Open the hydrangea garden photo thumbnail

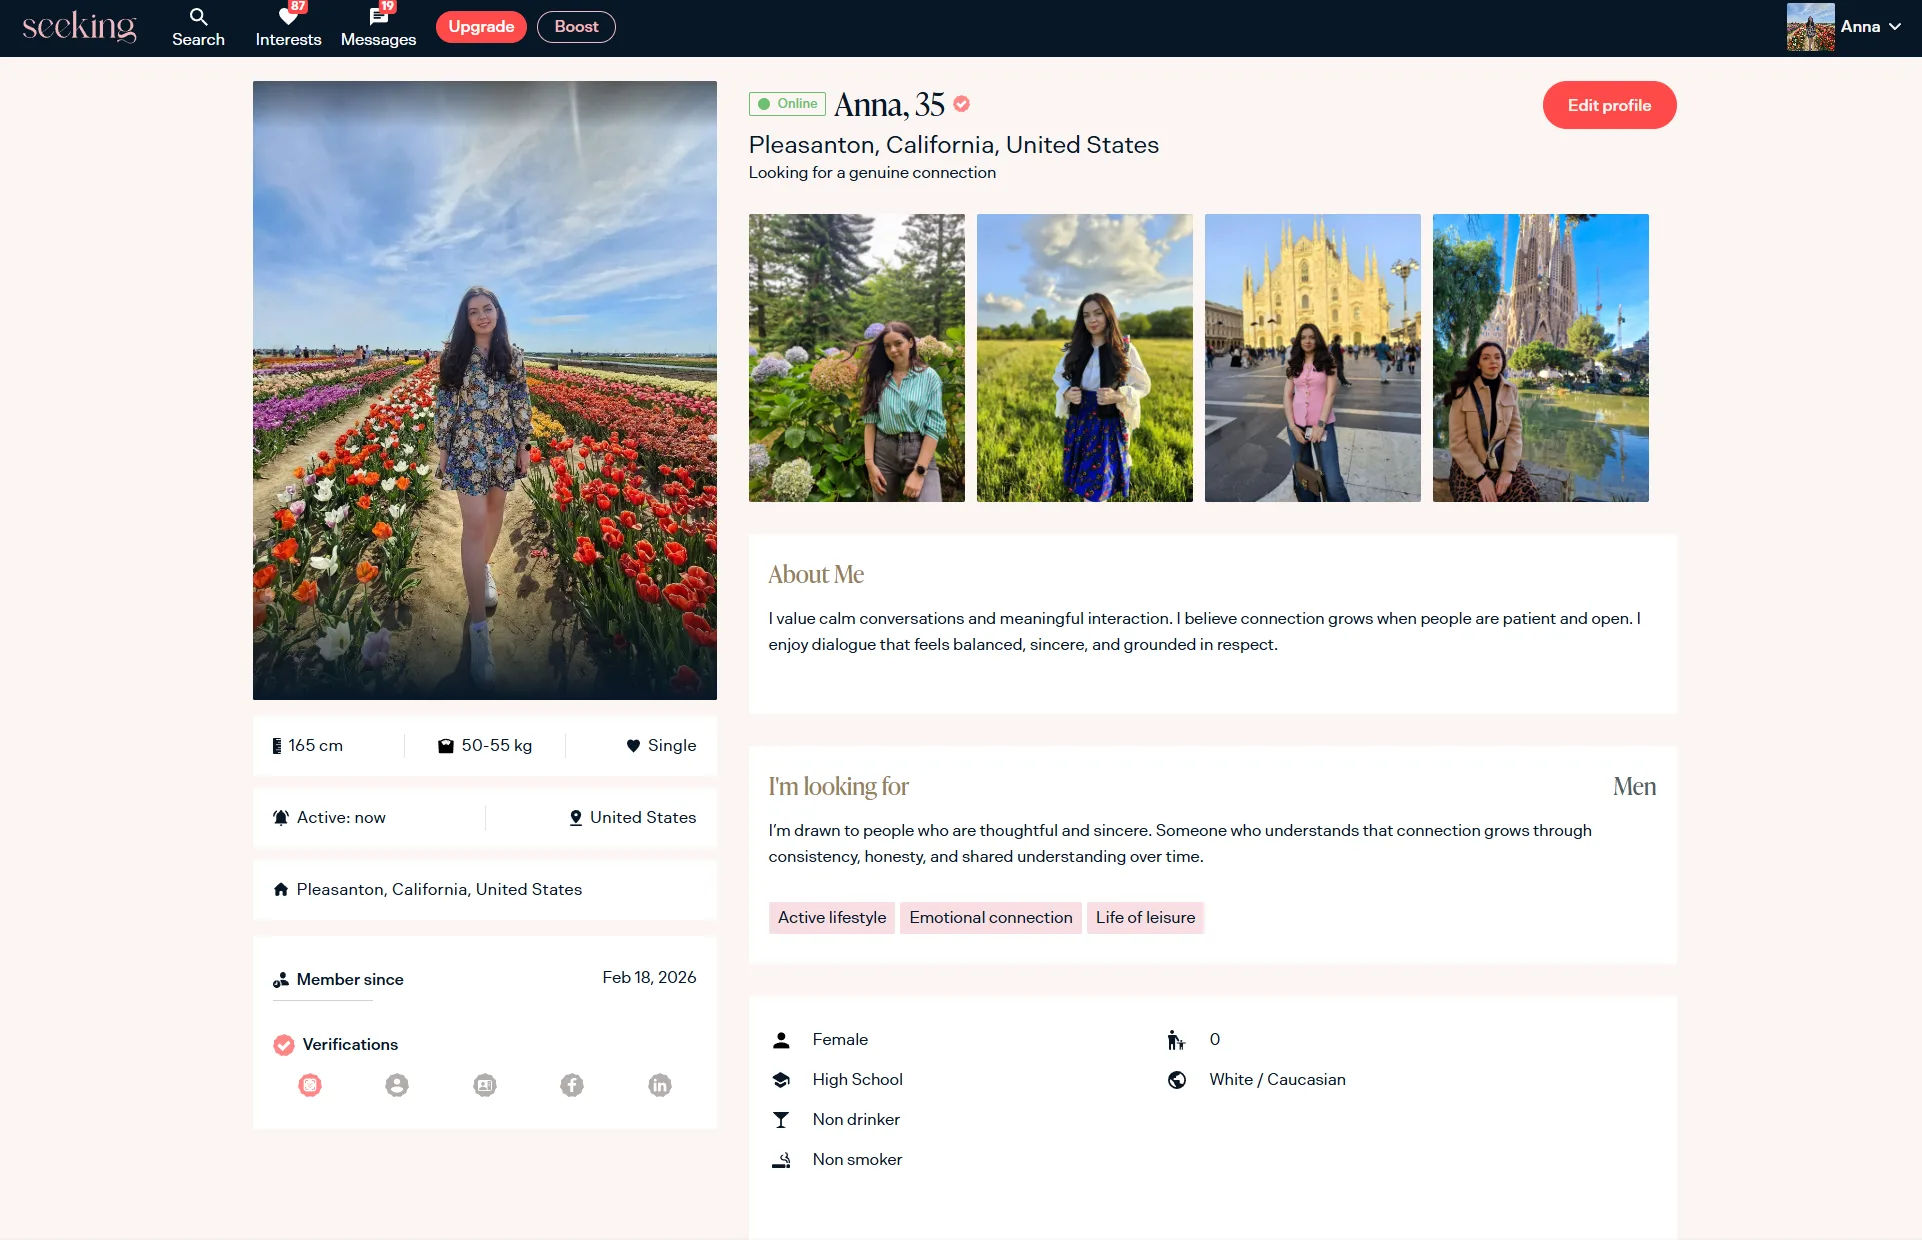(x=857, y=358)
